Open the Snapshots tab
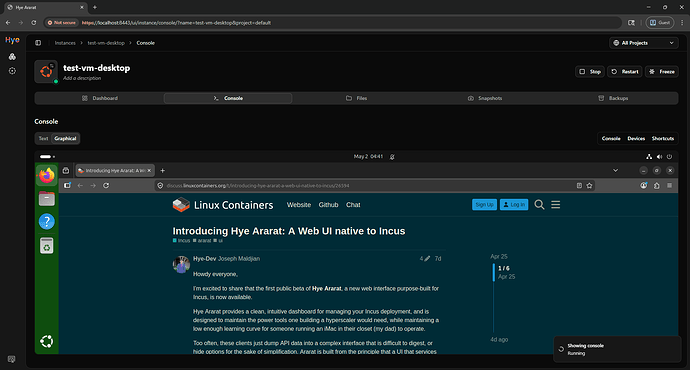 pos(485,98)
